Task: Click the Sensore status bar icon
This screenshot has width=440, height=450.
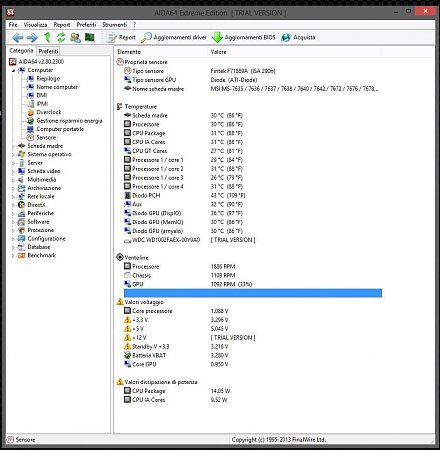Action: (x=11, y=440)
